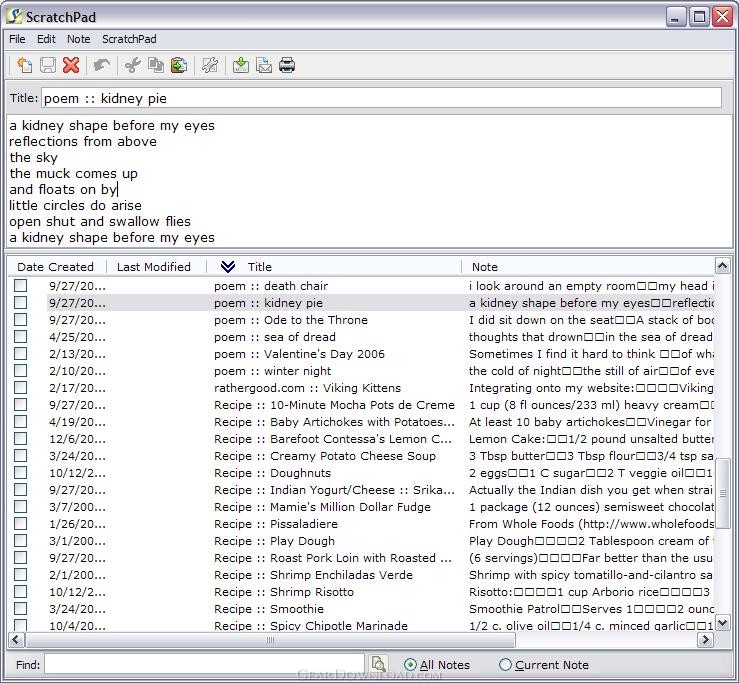The image size is (739, 683).
Task: Tick checkbox for Viking Kittens row
Action: (20, 387)
